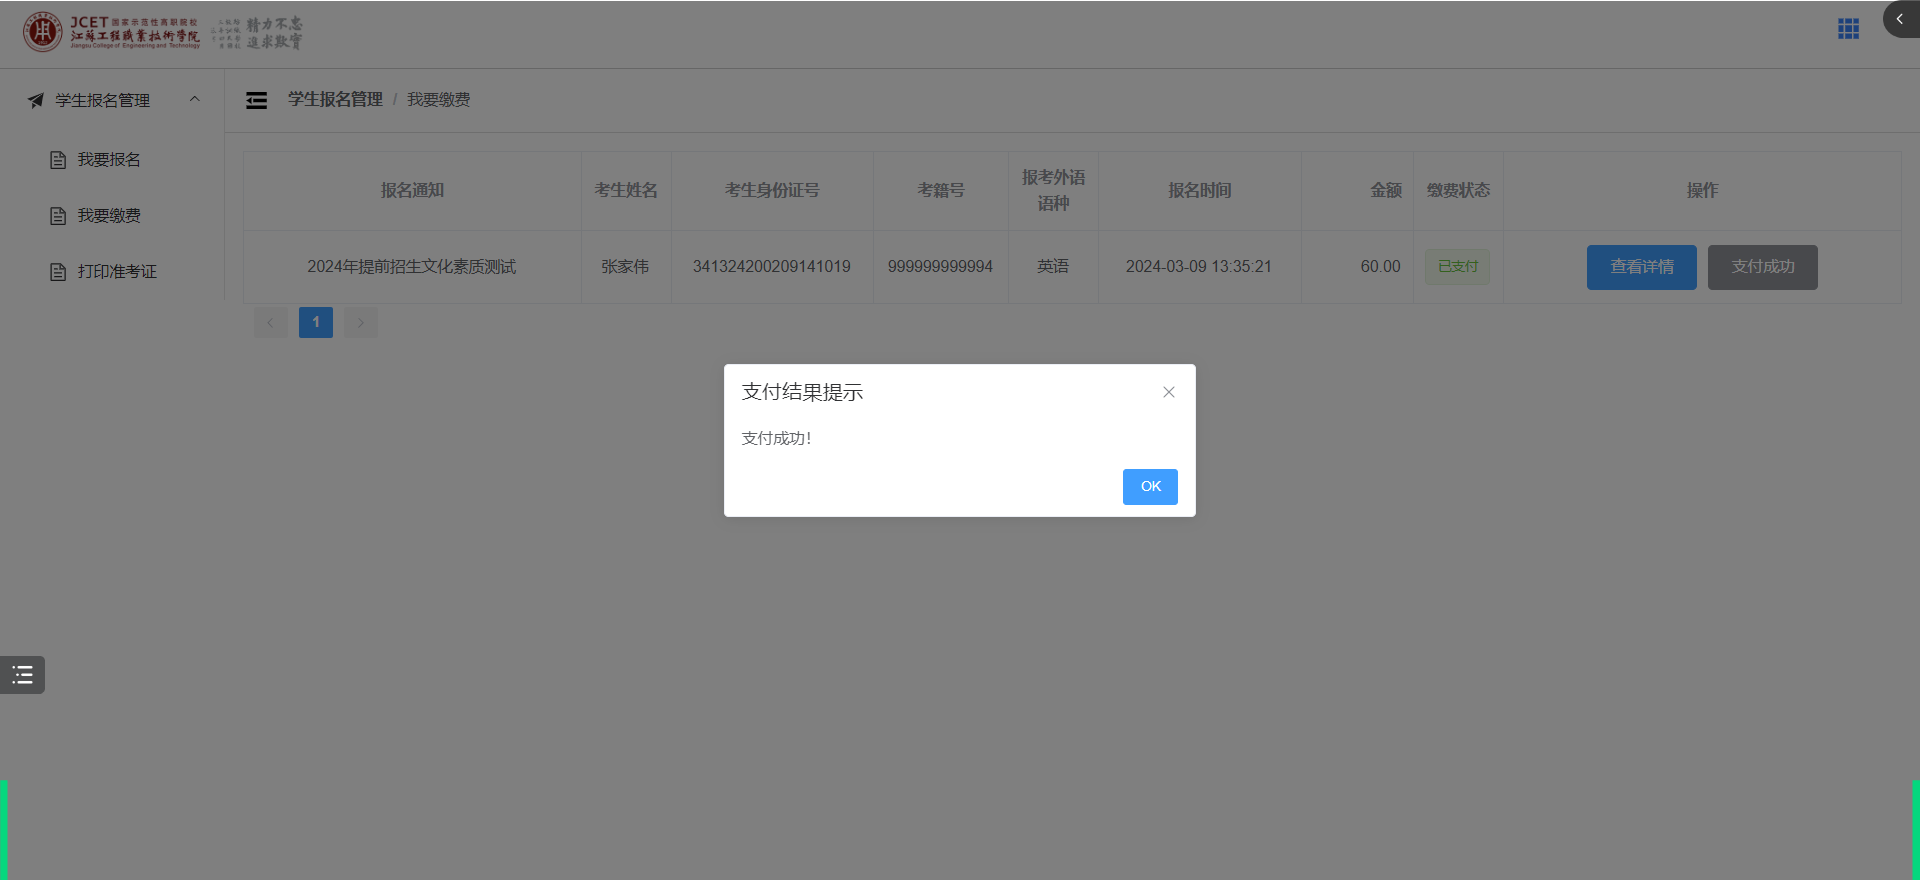The width and height of the screenshot is (1920, 880).
Task: Open the 打印准考证 sidebar menu item
Action: click(117, 272)
